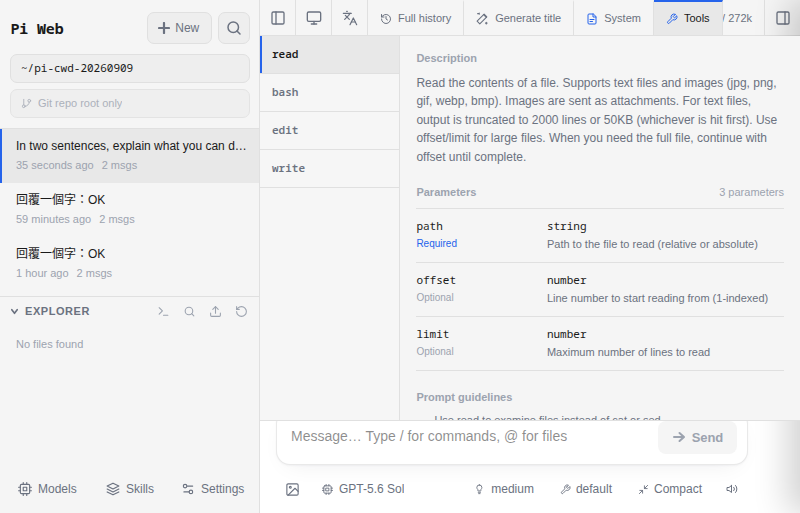Screen dimensions: 800x513
Task: Click the 272k context usage indicator
Action: (738, 18)
